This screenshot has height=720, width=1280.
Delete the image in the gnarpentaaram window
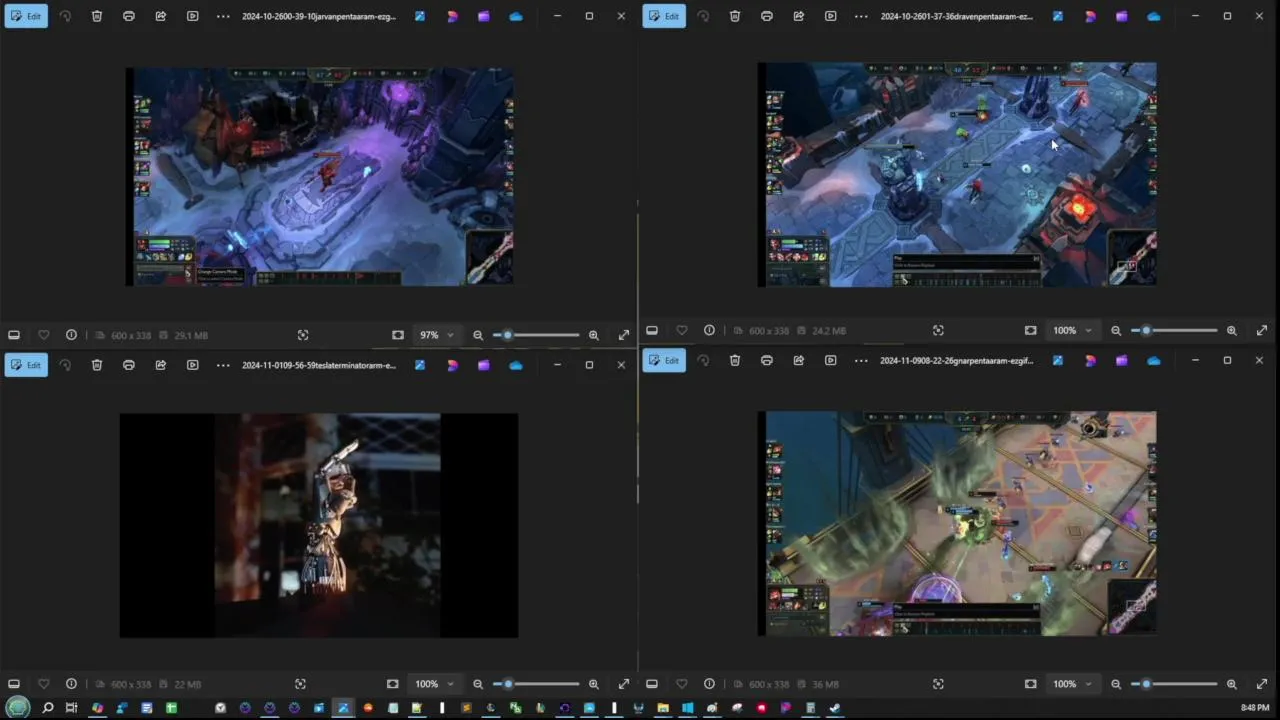click(735, 360)
